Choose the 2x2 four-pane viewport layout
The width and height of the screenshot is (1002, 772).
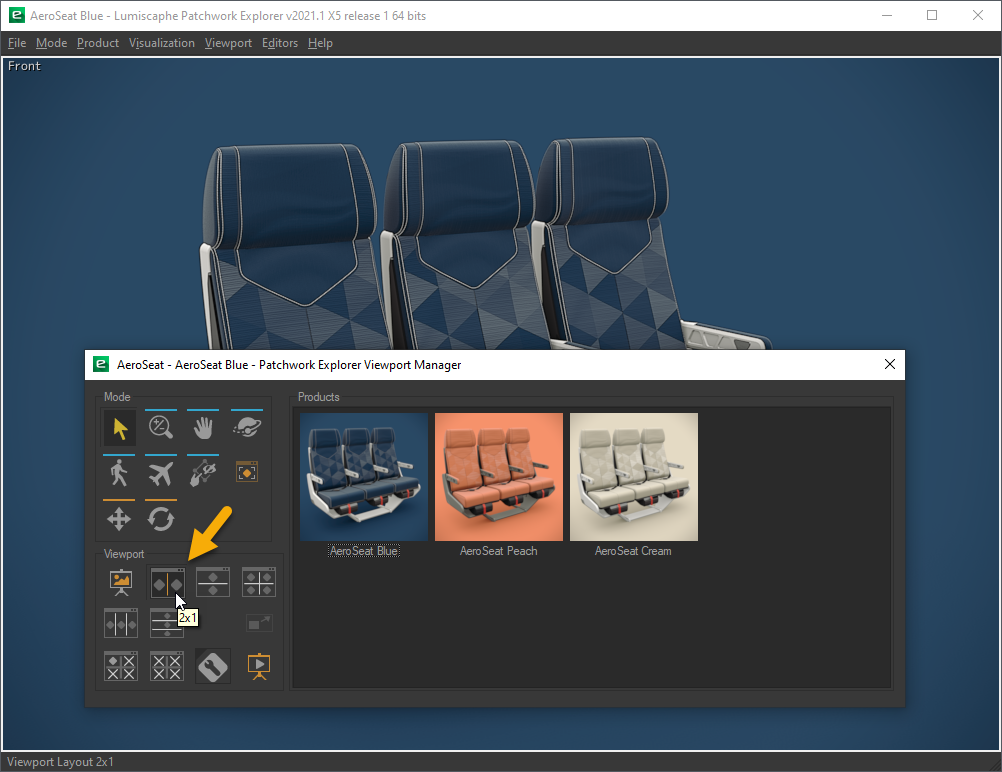coord(259,582)
